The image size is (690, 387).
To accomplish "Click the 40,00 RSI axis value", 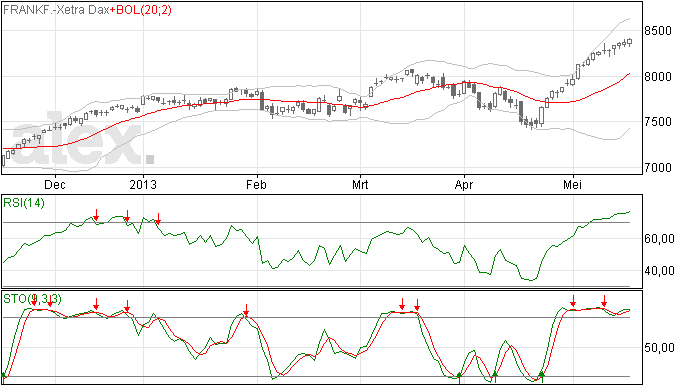I will pos(660,271).
